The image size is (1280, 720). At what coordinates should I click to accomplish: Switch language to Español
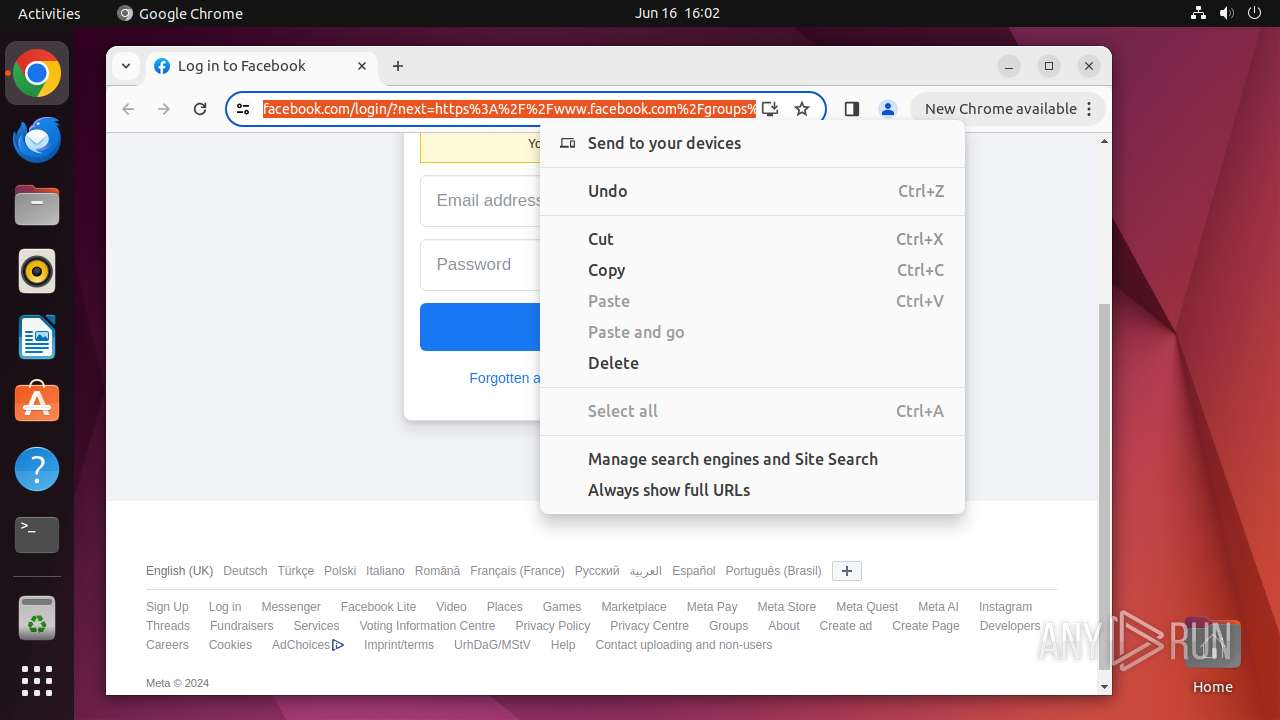click(694, 571)
